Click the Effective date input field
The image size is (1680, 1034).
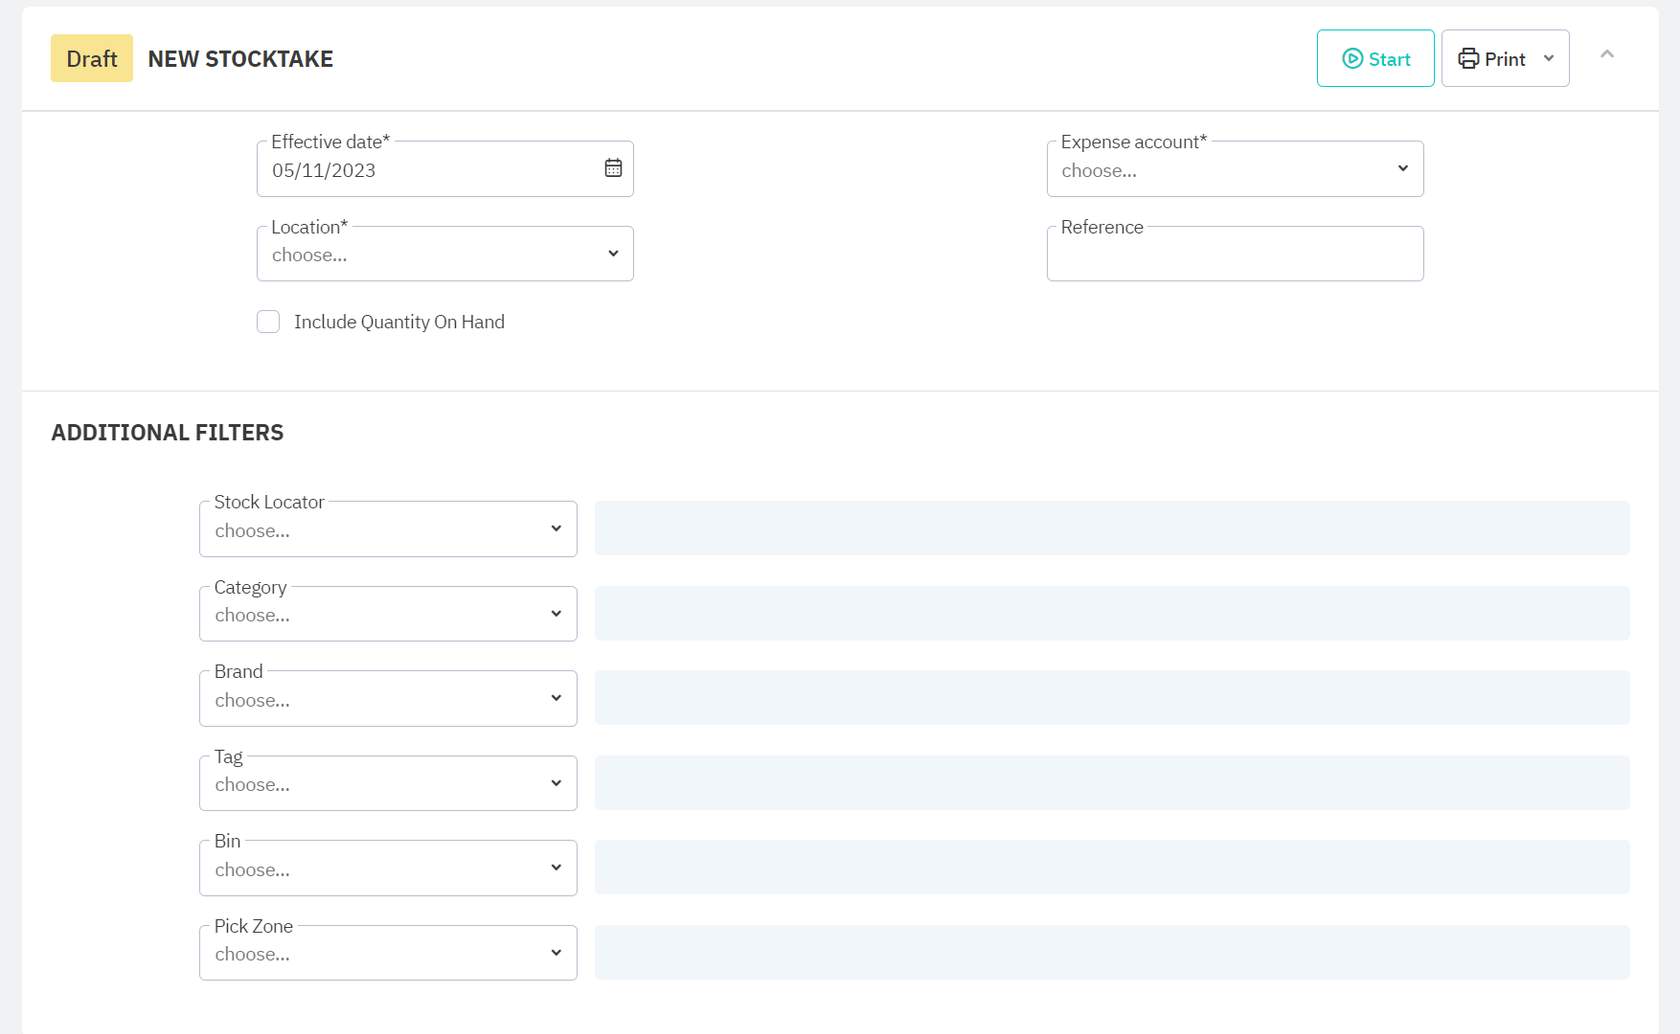point(430,170)
